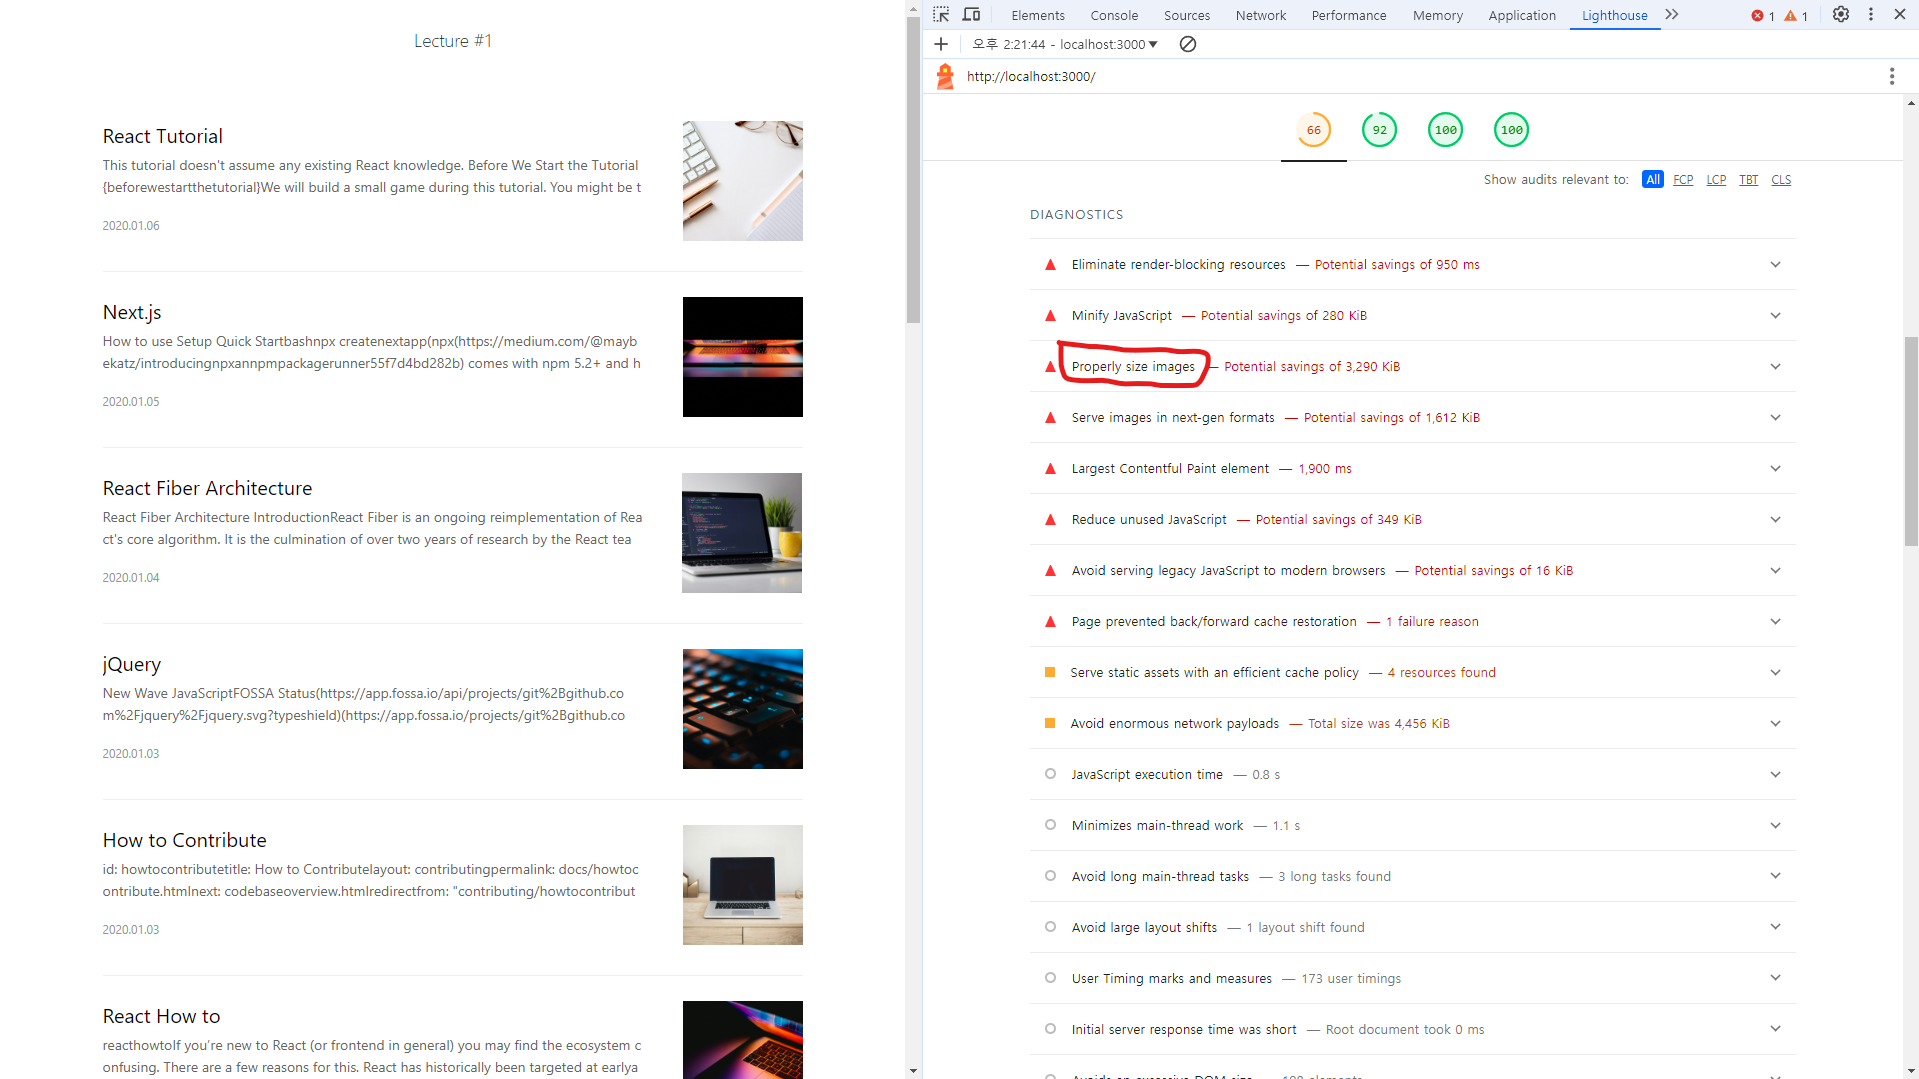
Task: Open DevTools settings gear
Action: click(x=1841, y=15)
